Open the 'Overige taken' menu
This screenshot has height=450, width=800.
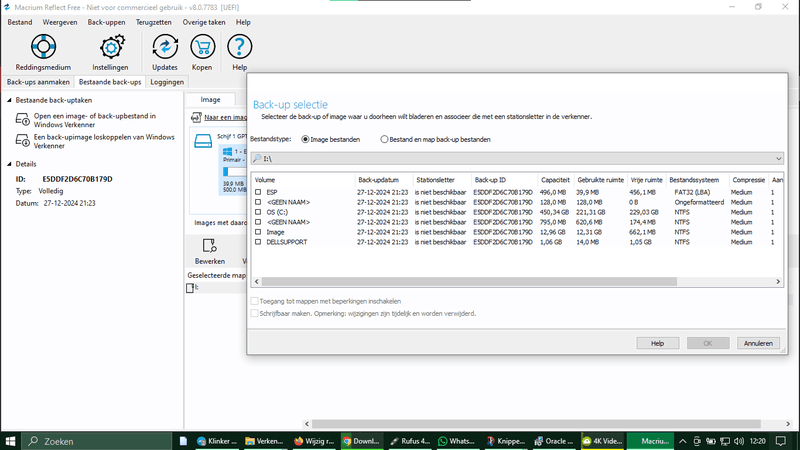[204, 22]
